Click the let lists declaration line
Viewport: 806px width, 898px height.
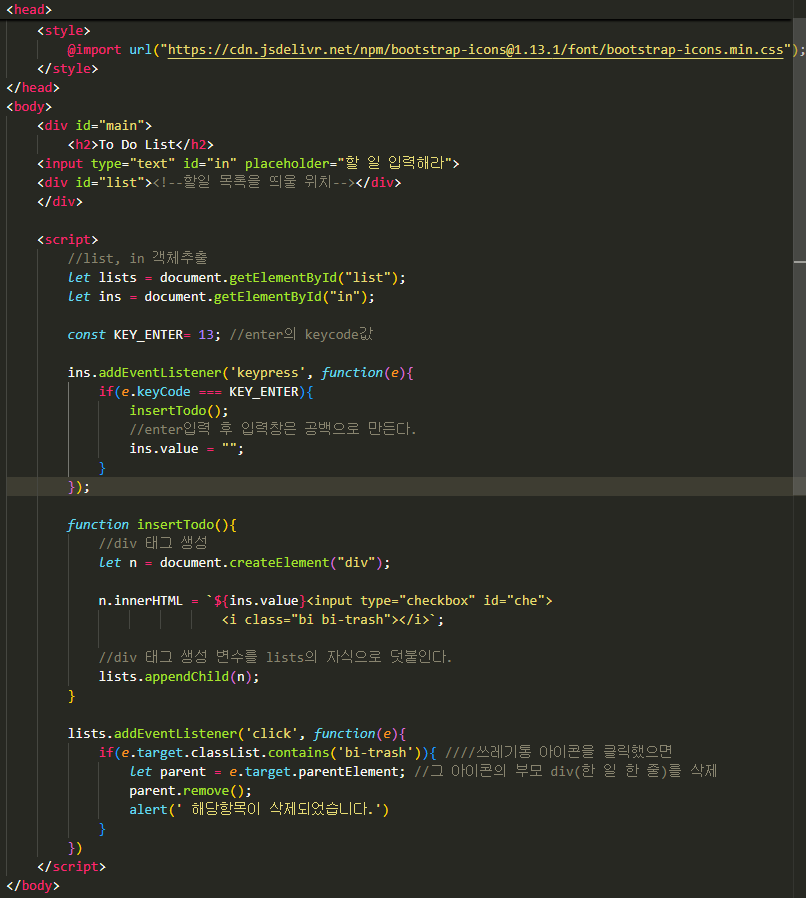(x=237, y=278)
